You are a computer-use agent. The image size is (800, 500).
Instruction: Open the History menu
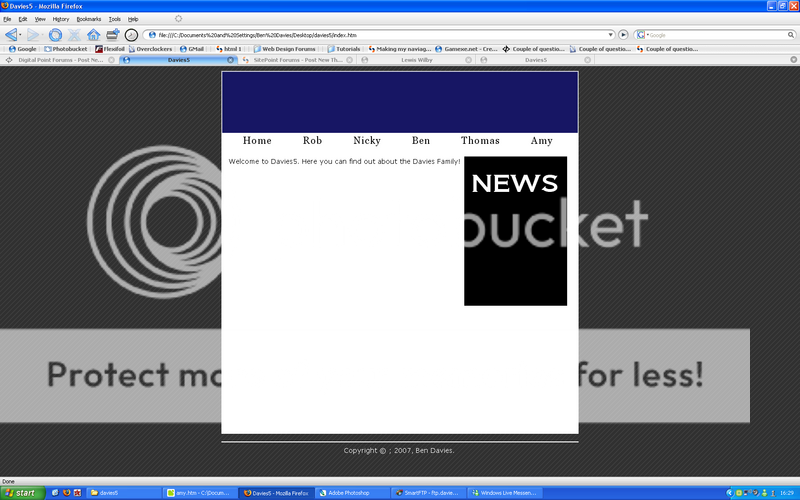pyautogui.click(x=61, y=19)
